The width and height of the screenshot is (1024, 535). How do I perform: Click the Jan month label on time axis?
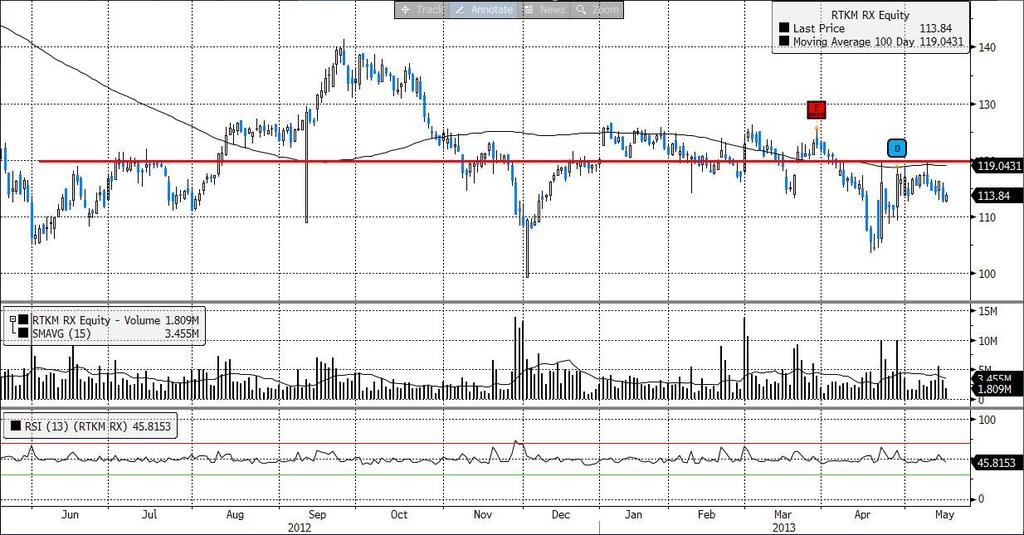(633, 515)
